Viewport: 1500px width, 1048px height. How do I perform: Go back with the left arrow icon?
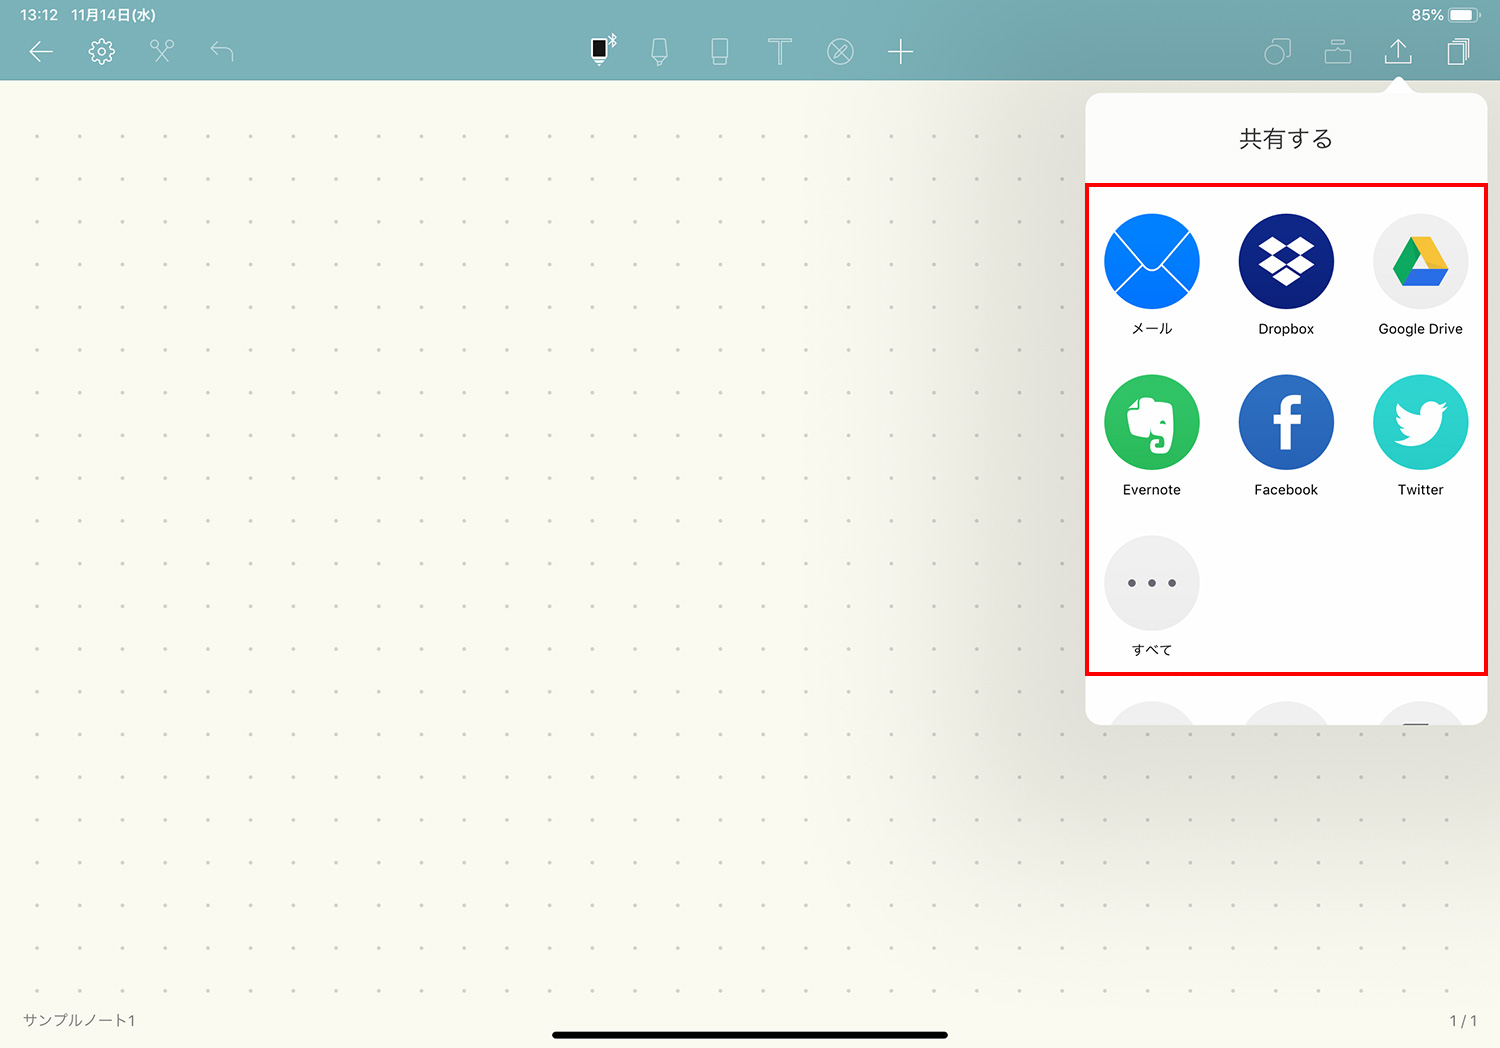point(41,52)
